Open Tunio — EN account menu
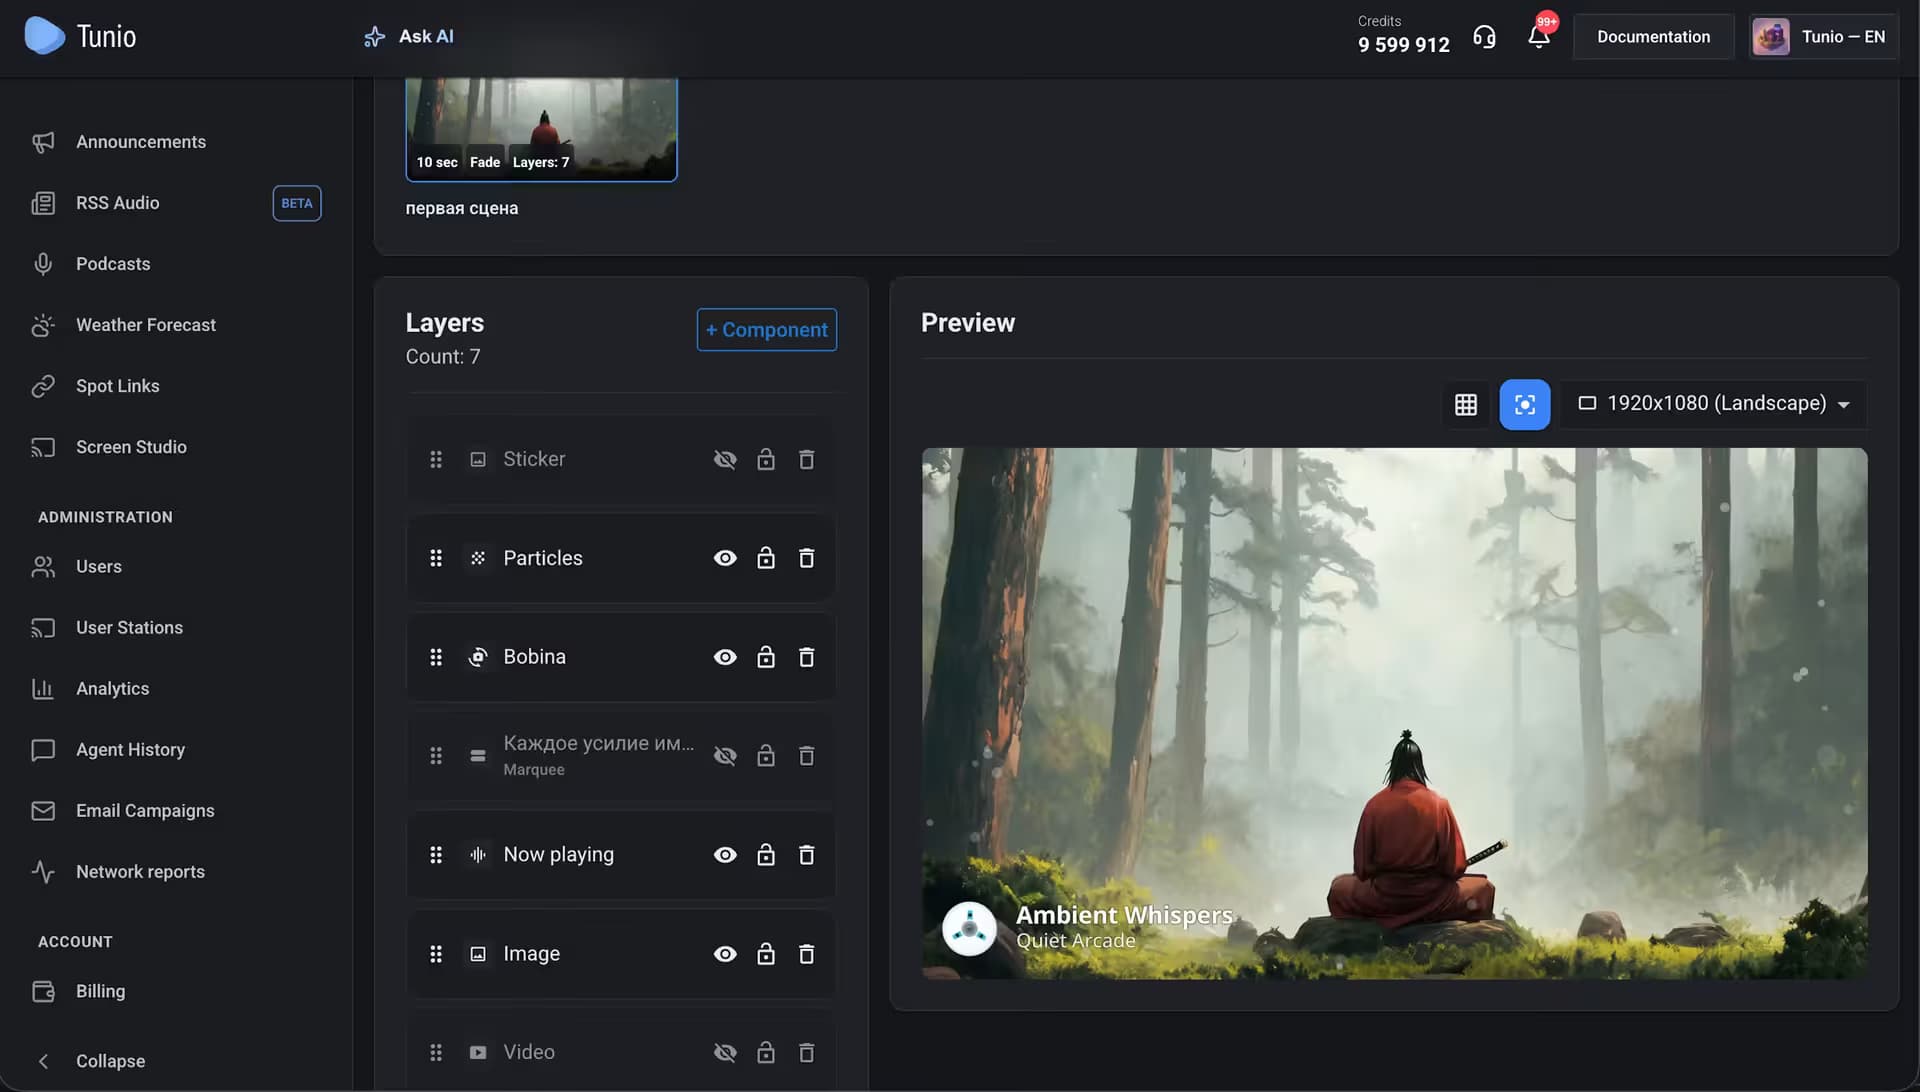The height and width of the screenshot is (1092, 1920). point(1823,37)
